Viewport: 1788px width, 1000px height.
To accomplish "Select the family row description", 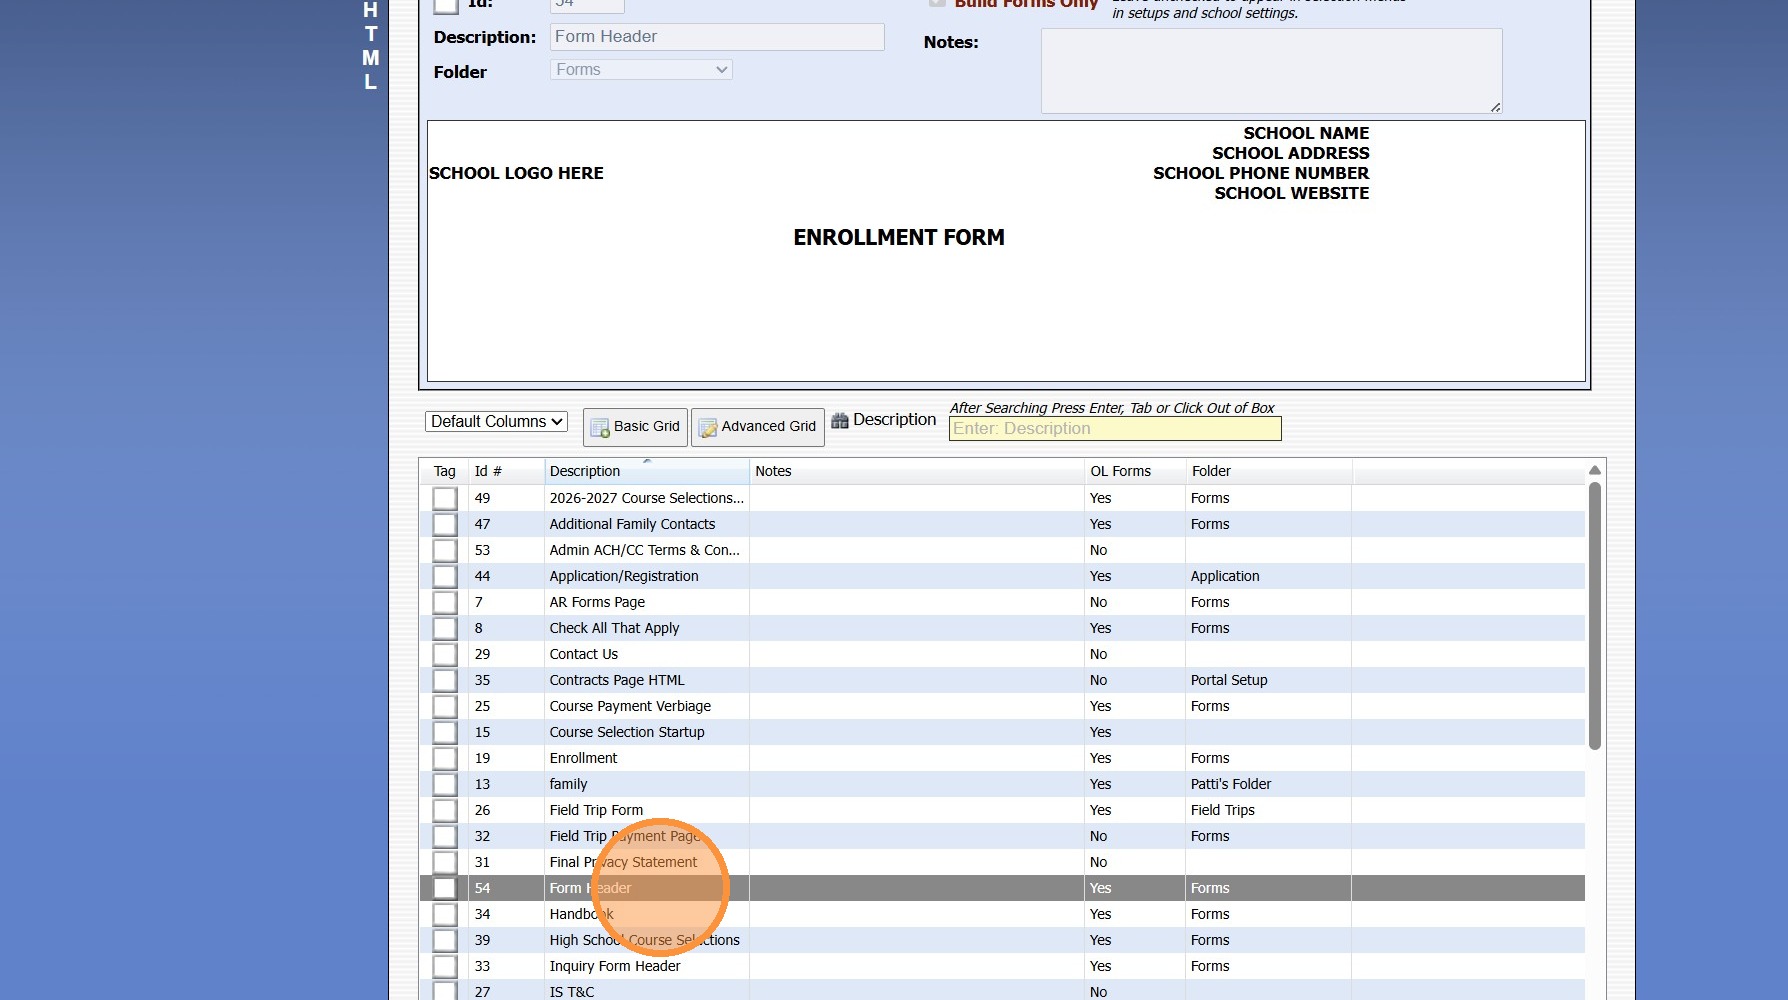I will pos(568,784).
